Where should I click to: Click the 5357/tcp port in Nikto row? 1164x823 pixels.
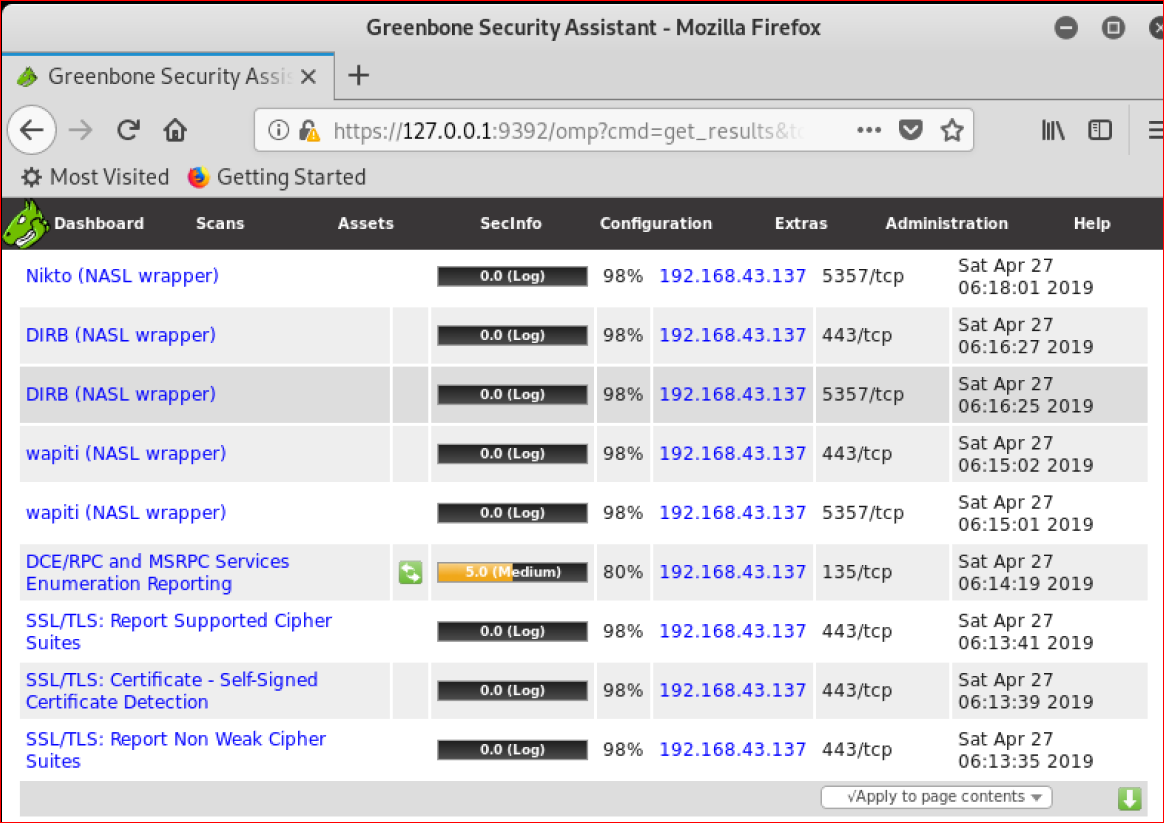(x=863, y=275)
